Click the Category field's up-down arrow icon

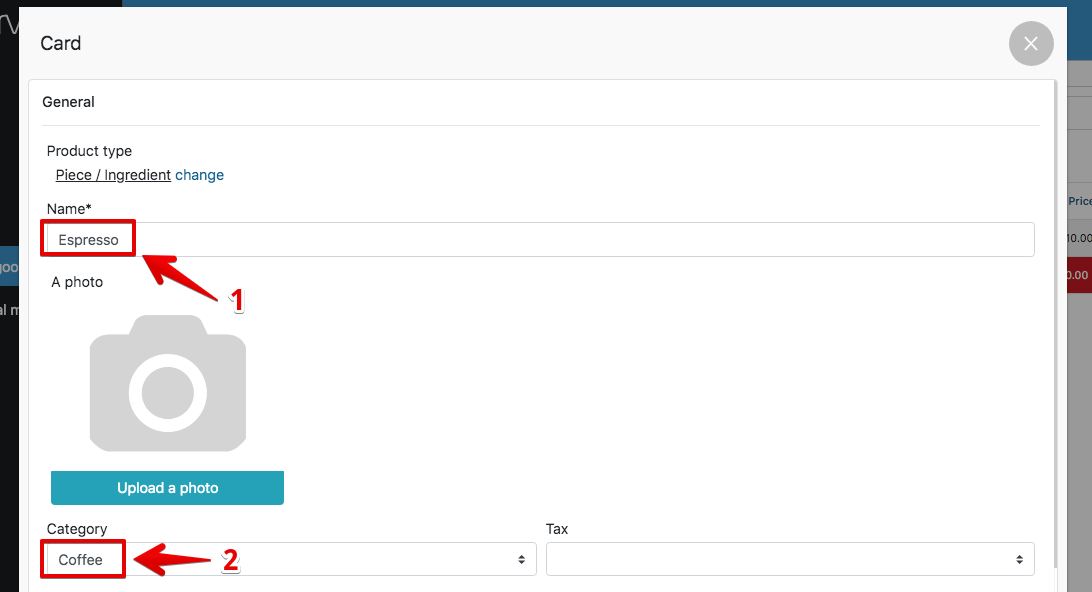tap(521, 560)
